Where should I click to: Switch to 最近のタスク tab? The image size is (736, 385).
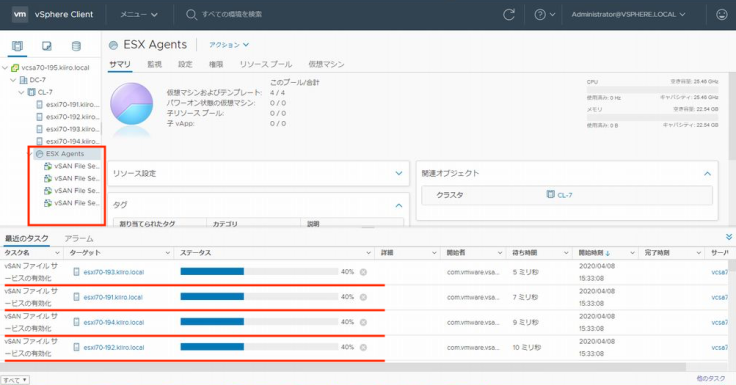27,239
